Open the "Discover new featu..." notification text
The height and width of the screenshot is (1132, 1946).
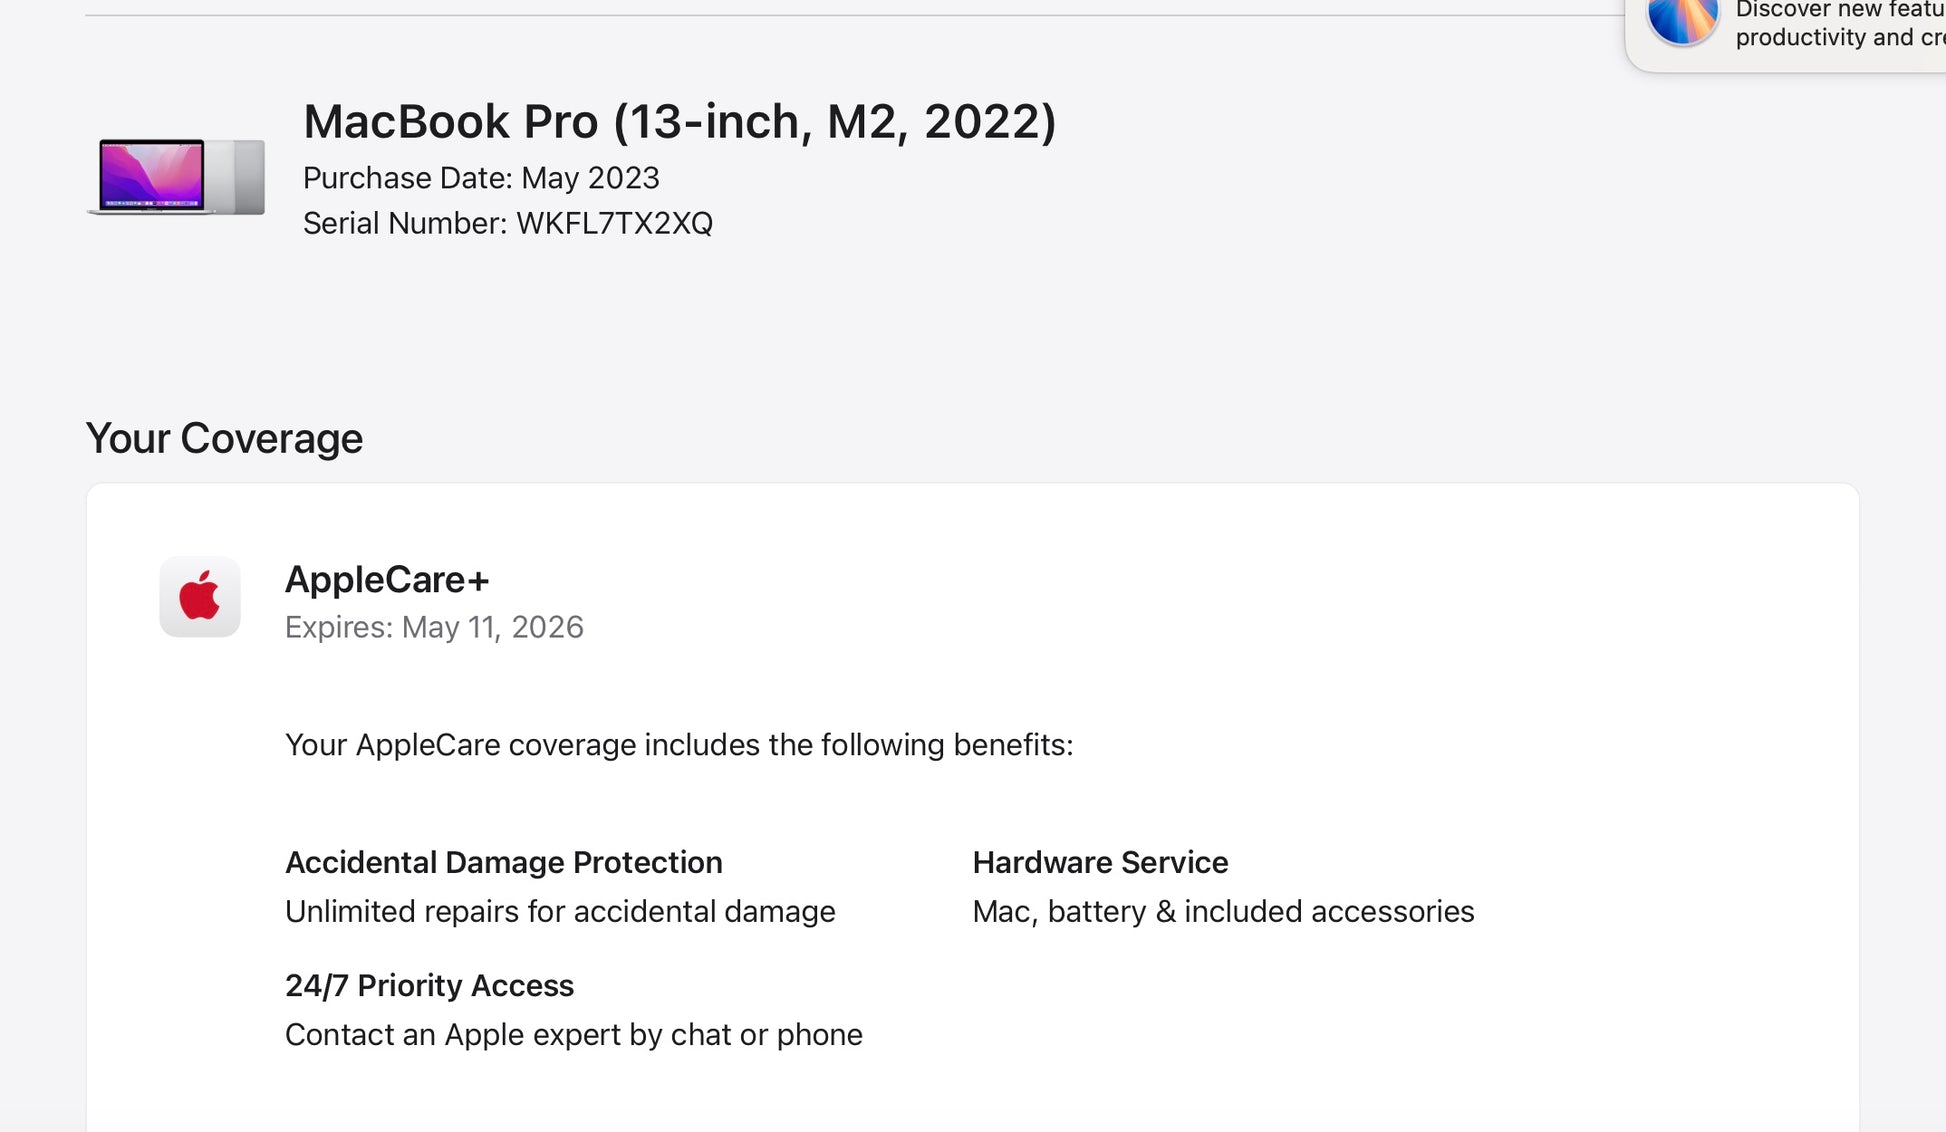tap(1838, 10)
